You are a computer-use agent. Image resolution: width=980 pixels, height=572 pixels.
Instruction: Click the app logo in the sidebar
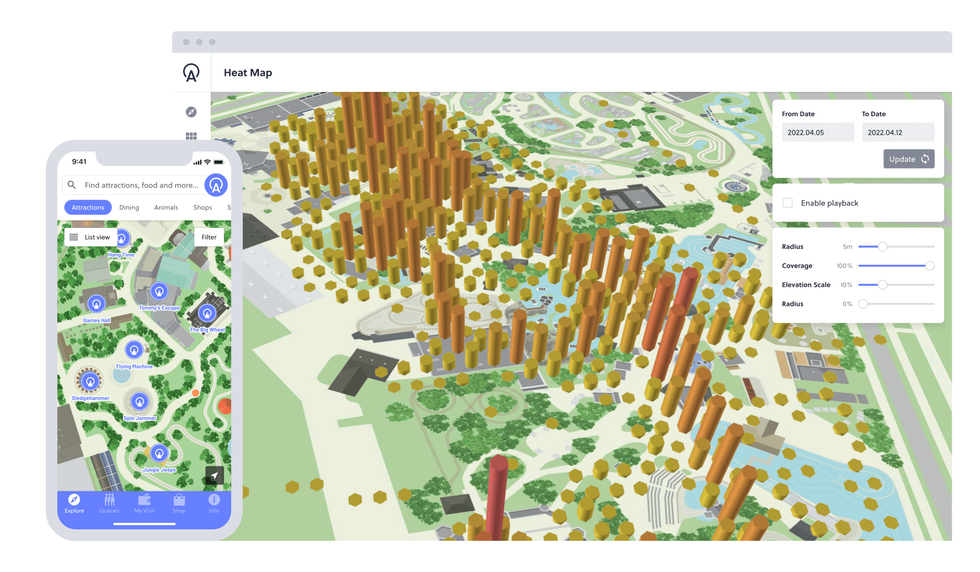point(191,73)
